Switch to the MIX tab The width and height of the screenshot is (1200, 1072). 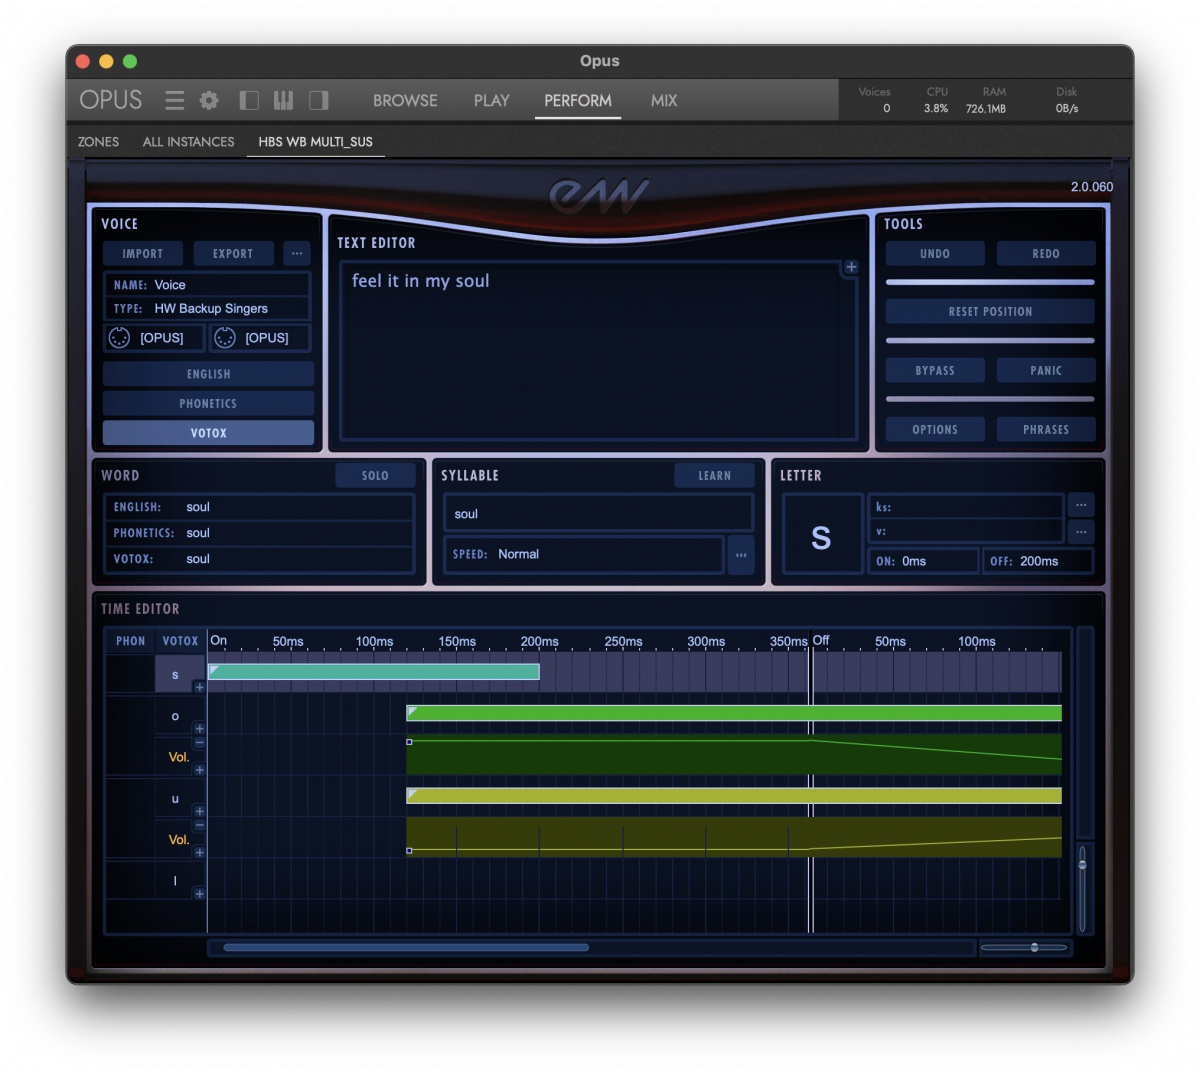pyautogui.click(x=664, y=101)
